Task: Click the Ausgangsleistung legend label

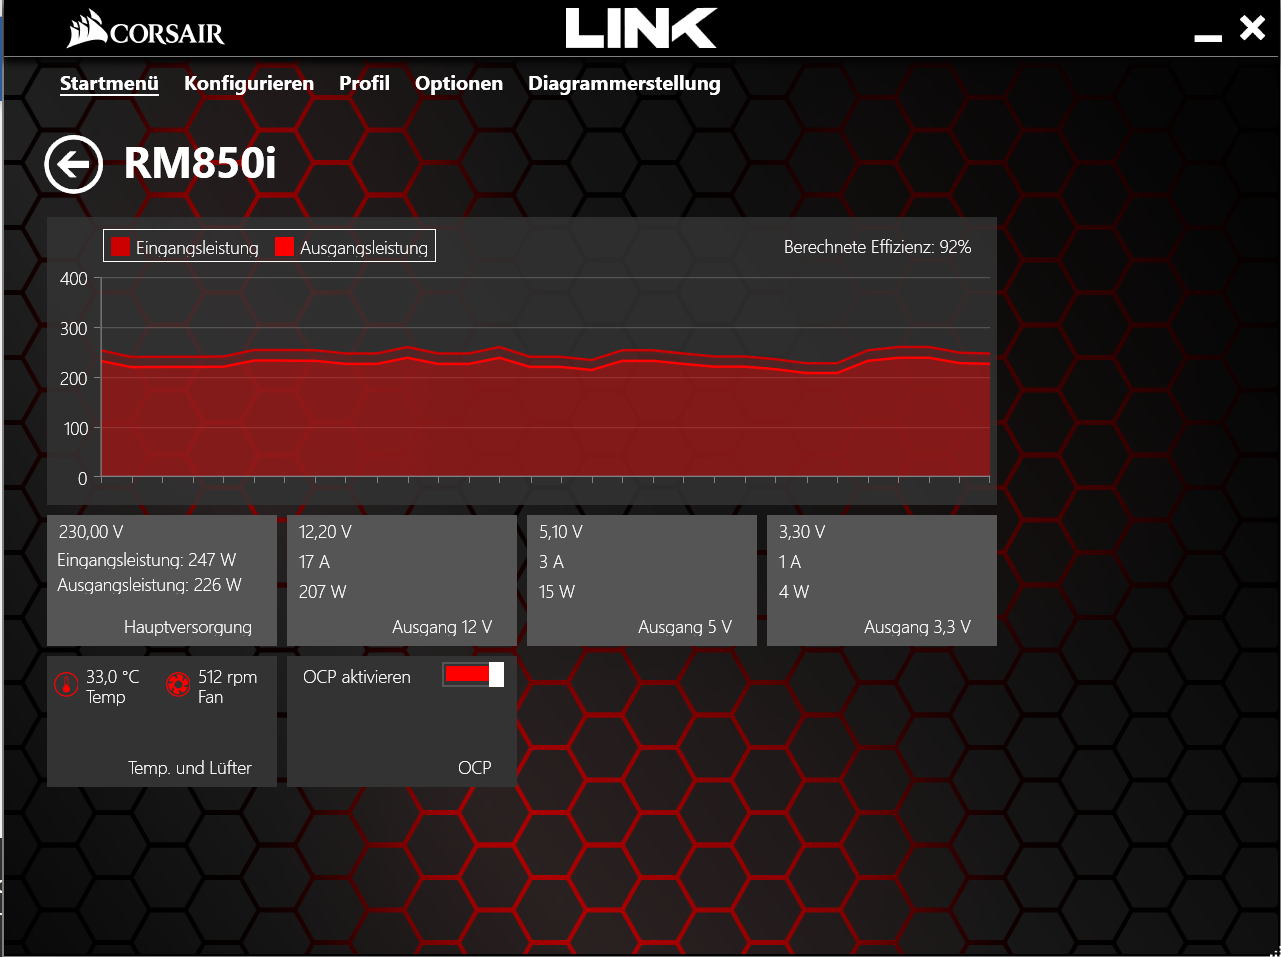Action: click(364, 248)
